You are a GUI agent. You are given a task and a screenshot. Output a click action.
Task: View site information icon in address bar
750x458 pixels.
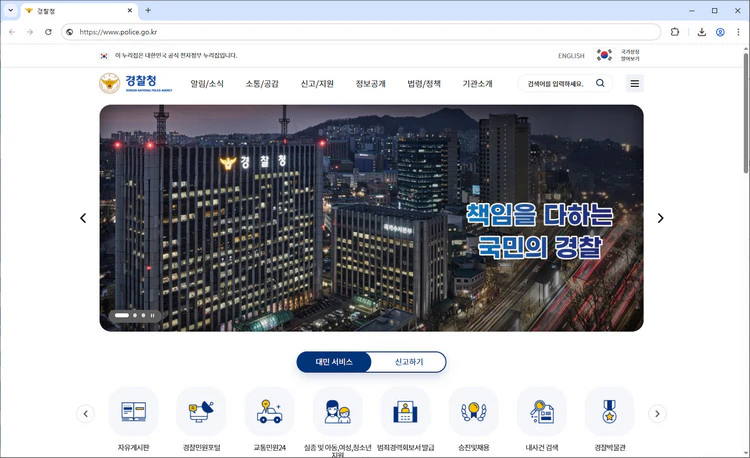pos(70,32)
